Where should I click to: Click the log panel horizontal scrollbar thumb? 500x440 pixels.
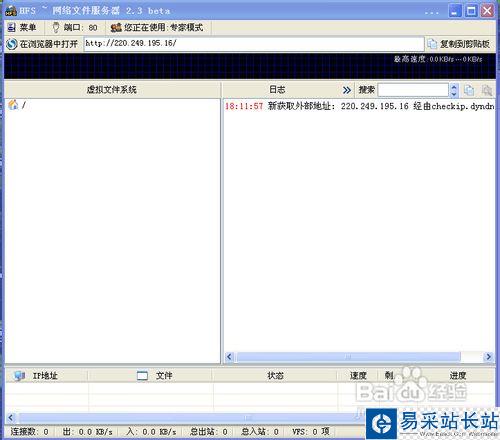[x=348, y=357]
